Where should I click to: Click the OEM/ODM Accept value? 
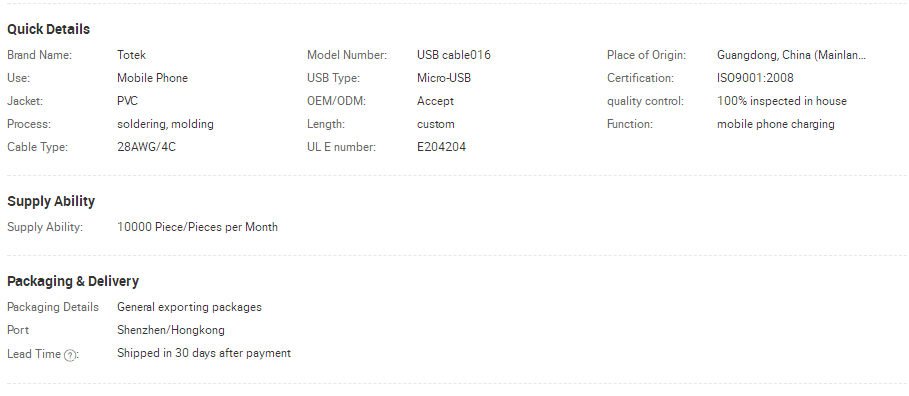point(435,101)
